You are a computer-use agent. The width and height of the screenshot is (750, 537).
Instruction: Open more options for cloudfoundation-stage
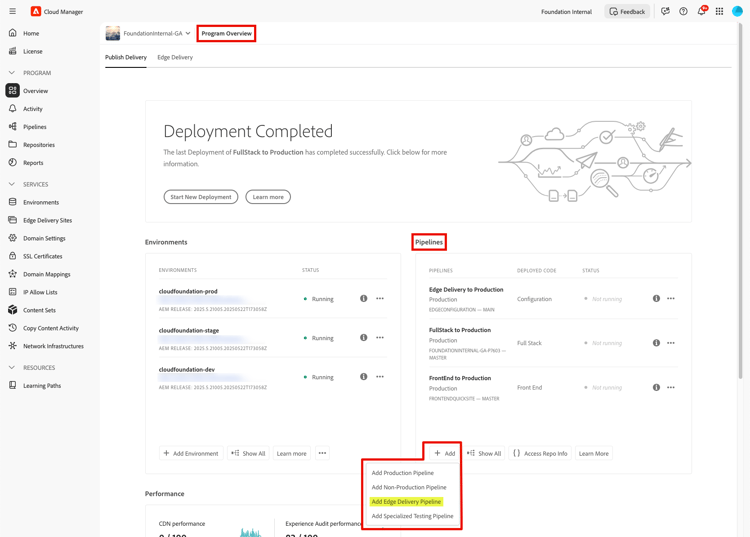[380, 338]
